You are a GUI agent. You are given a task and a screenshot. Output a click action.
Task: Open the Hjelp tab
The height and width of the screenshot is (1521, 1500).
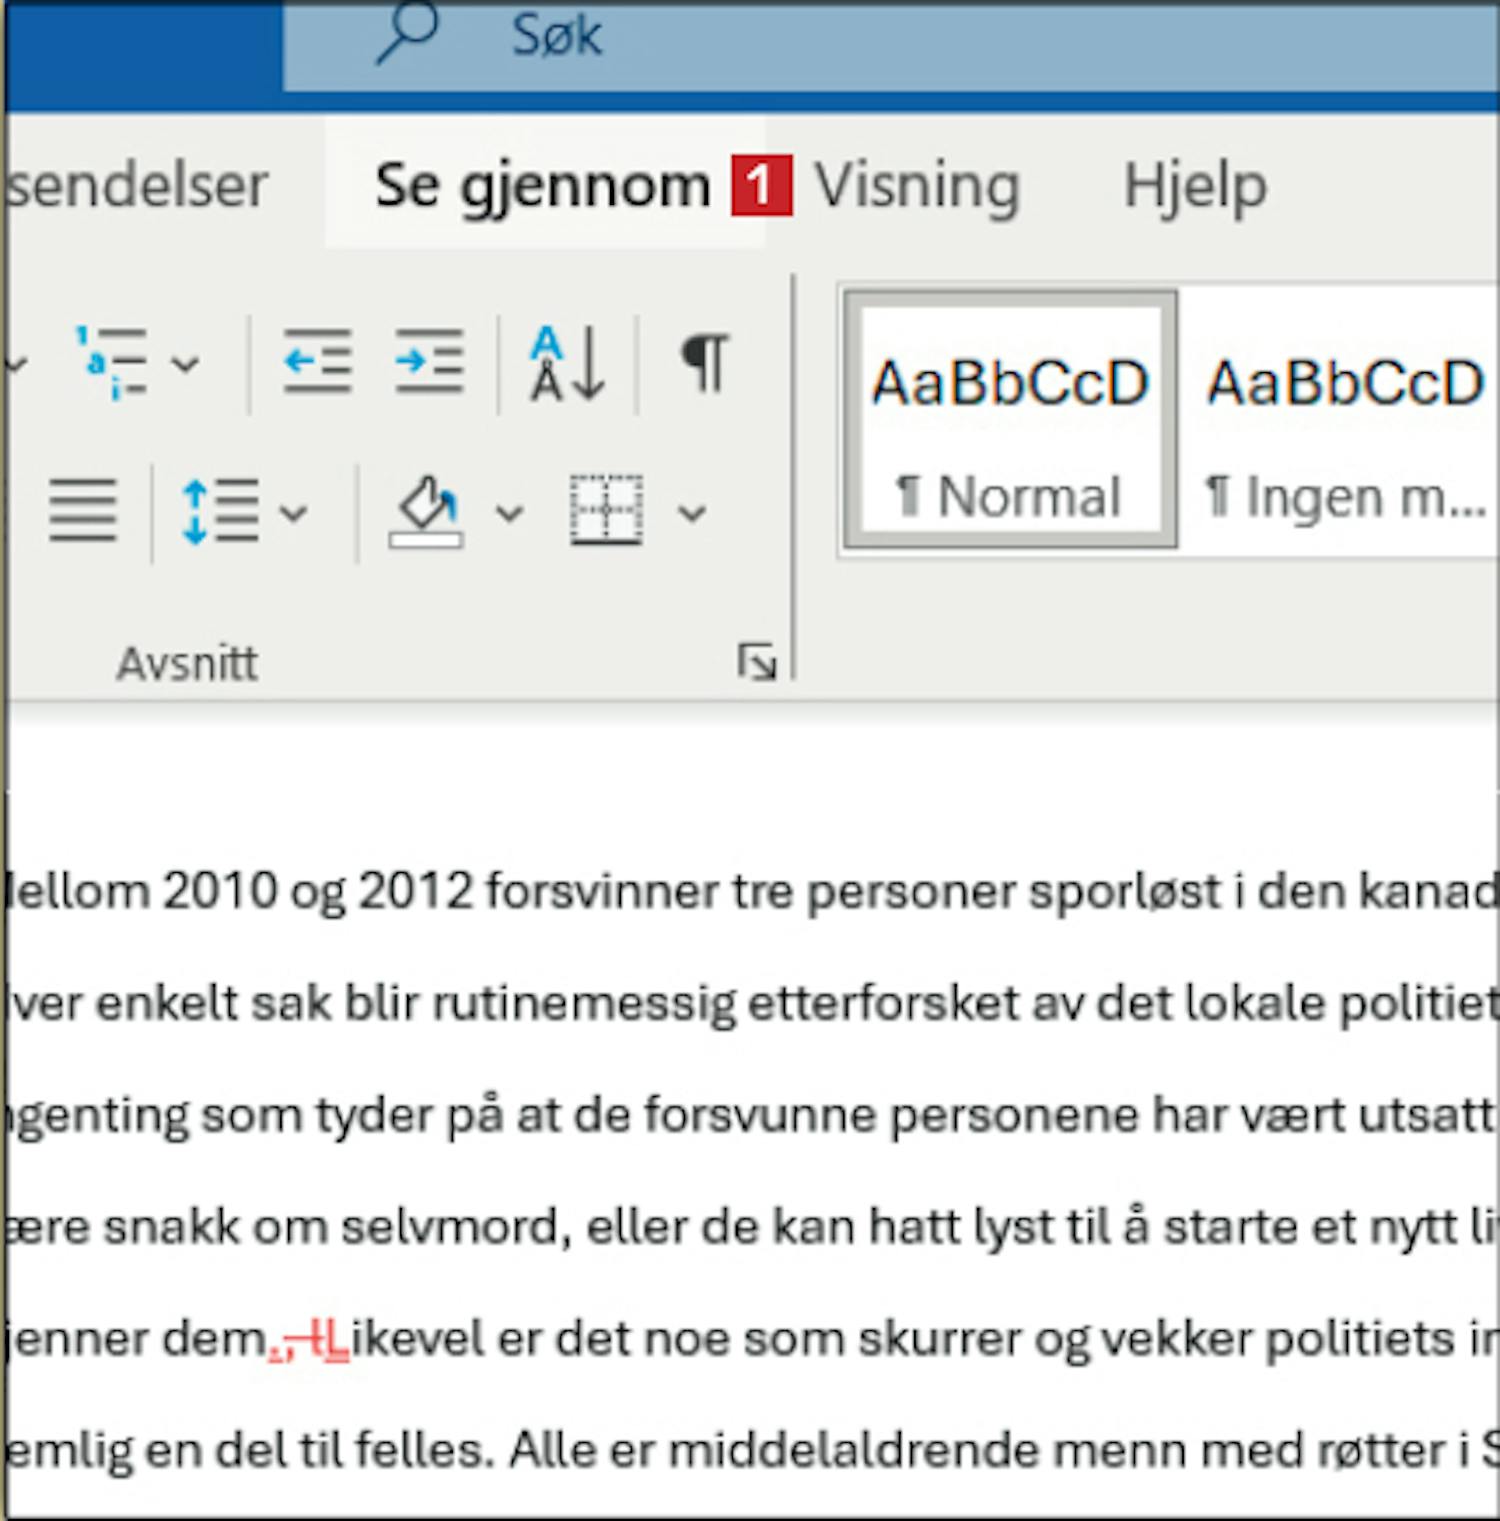click(x=1195, y=186)
